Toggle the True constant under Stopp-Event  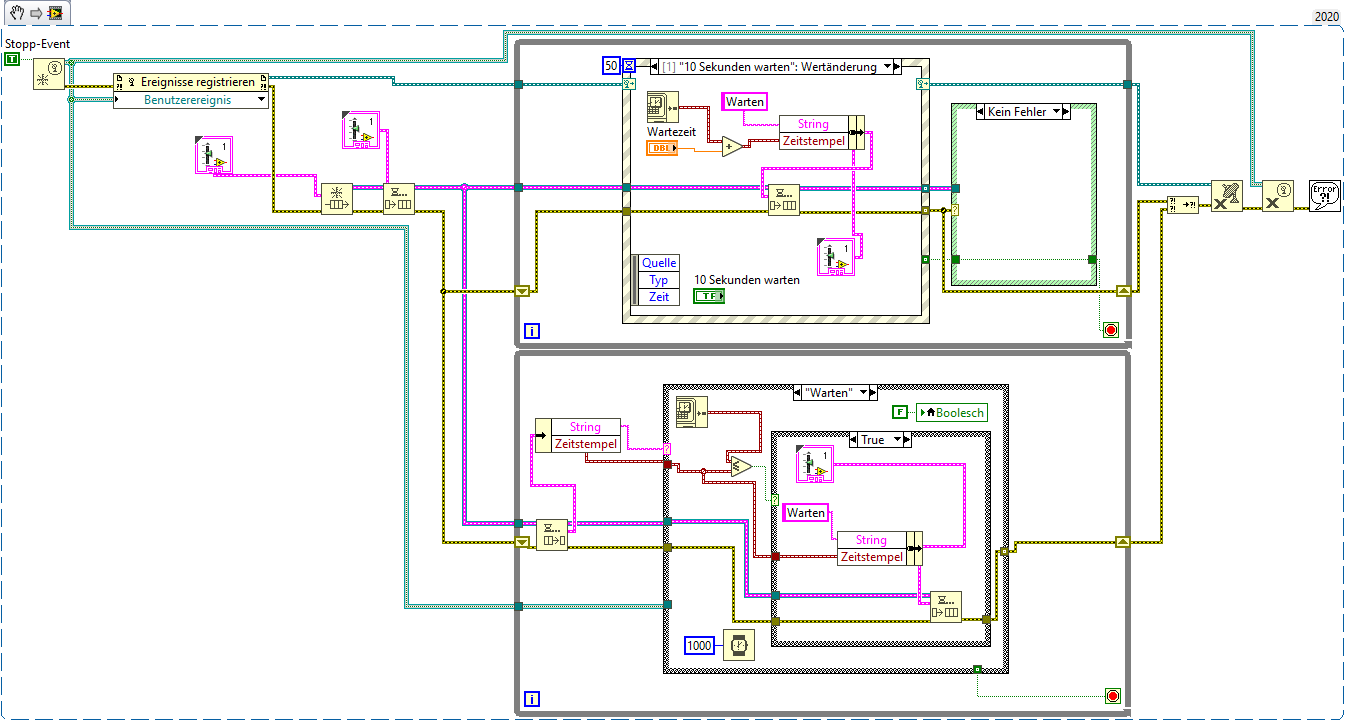(12, 59)
